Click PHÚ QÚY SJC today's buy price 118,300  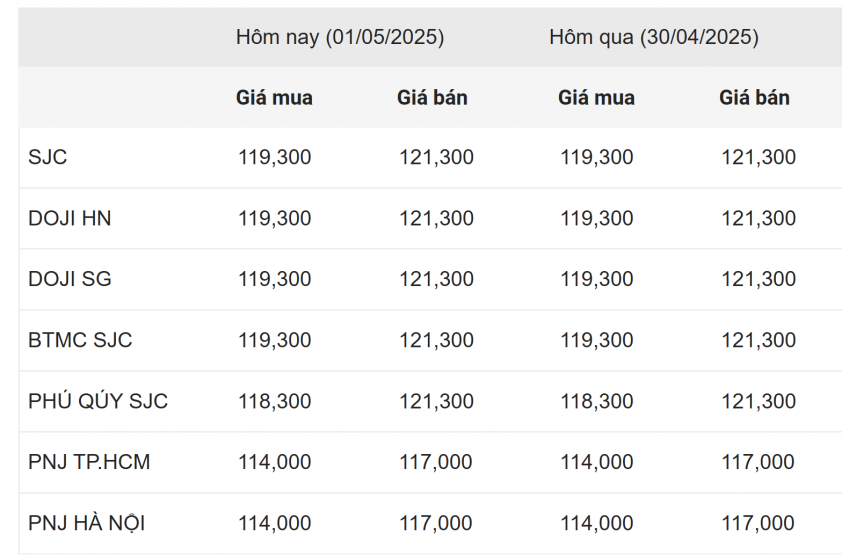coord(274,401)
